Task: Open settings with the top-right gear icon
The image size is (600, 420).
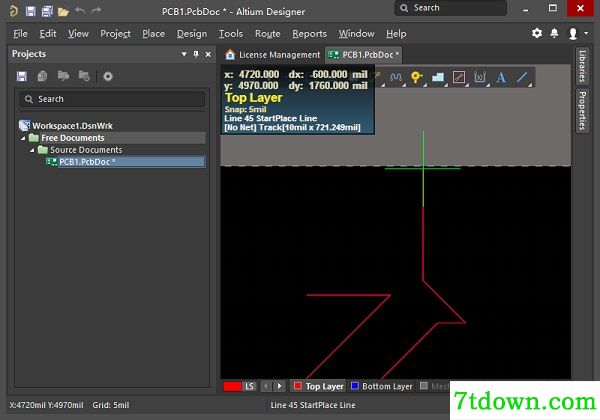Action: click(537, 33)
